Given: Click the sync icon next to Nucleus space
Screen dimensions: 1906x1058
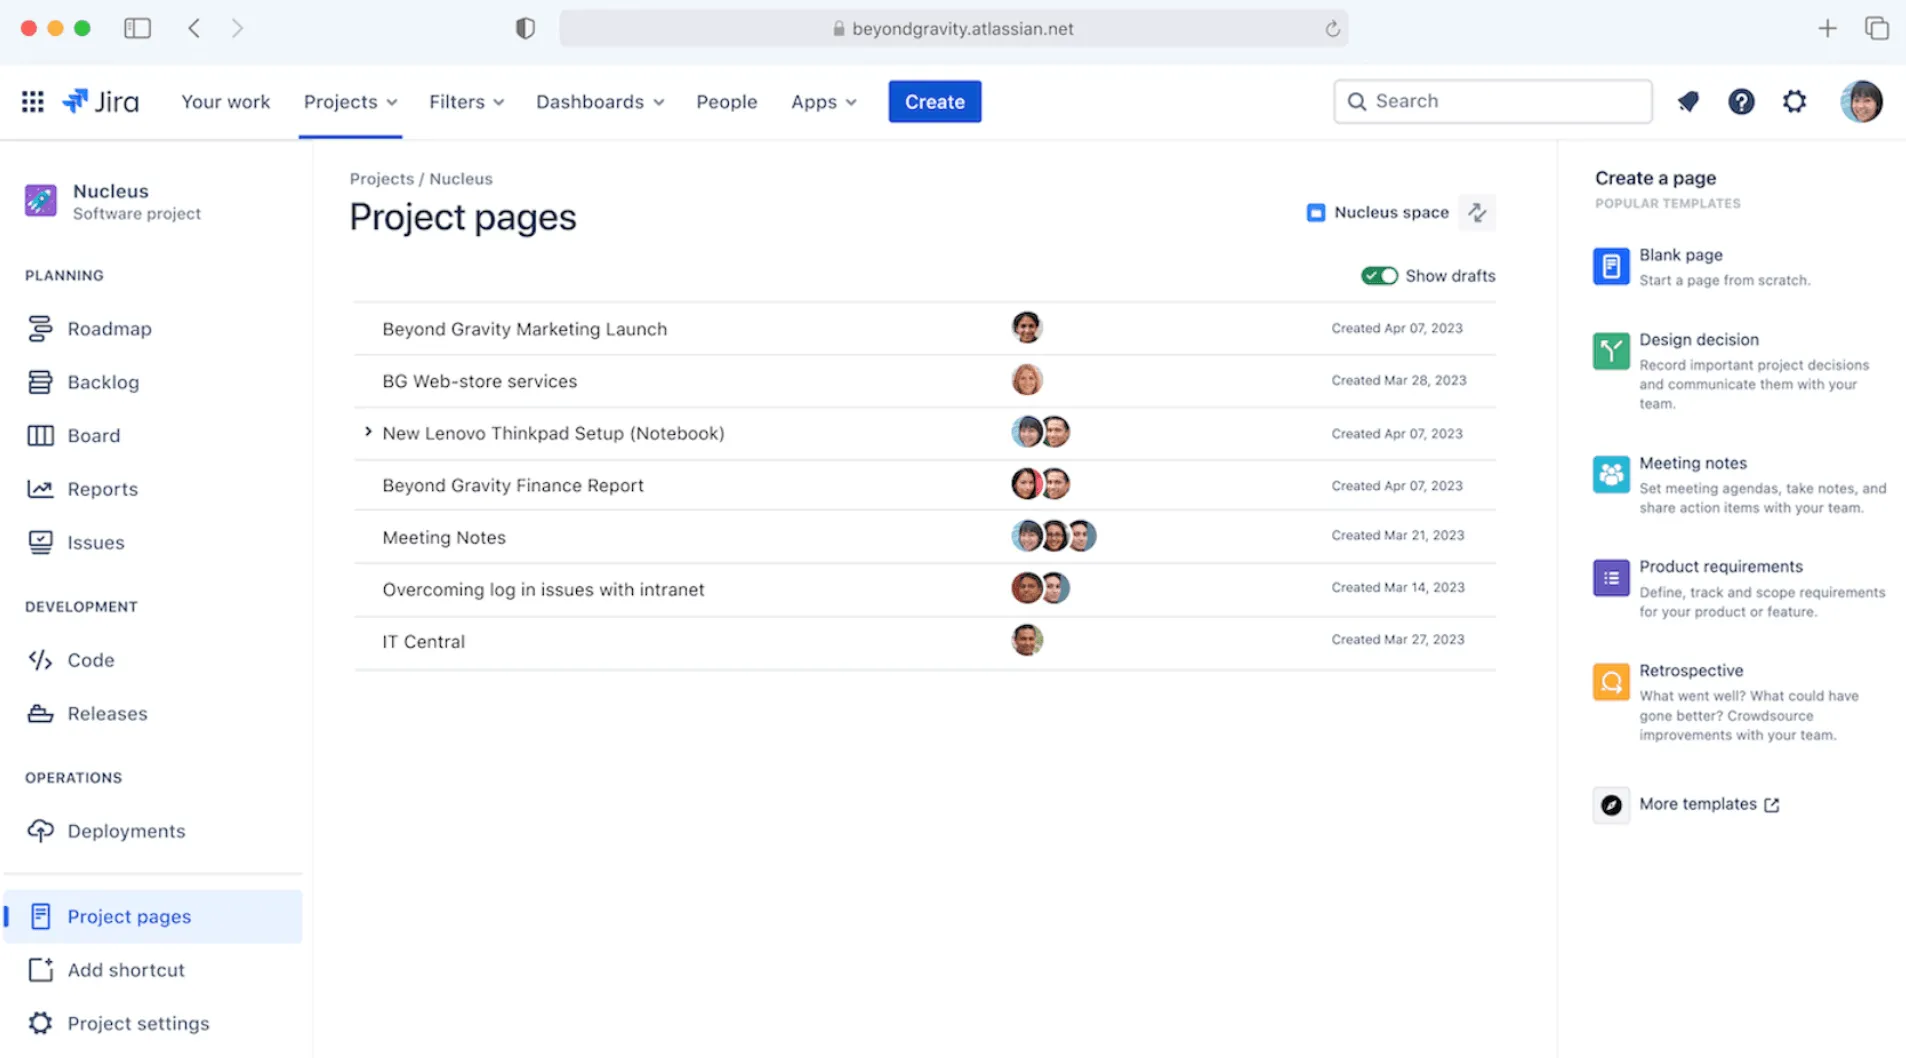Looking at the screenshot, I should click(1477, 212).
